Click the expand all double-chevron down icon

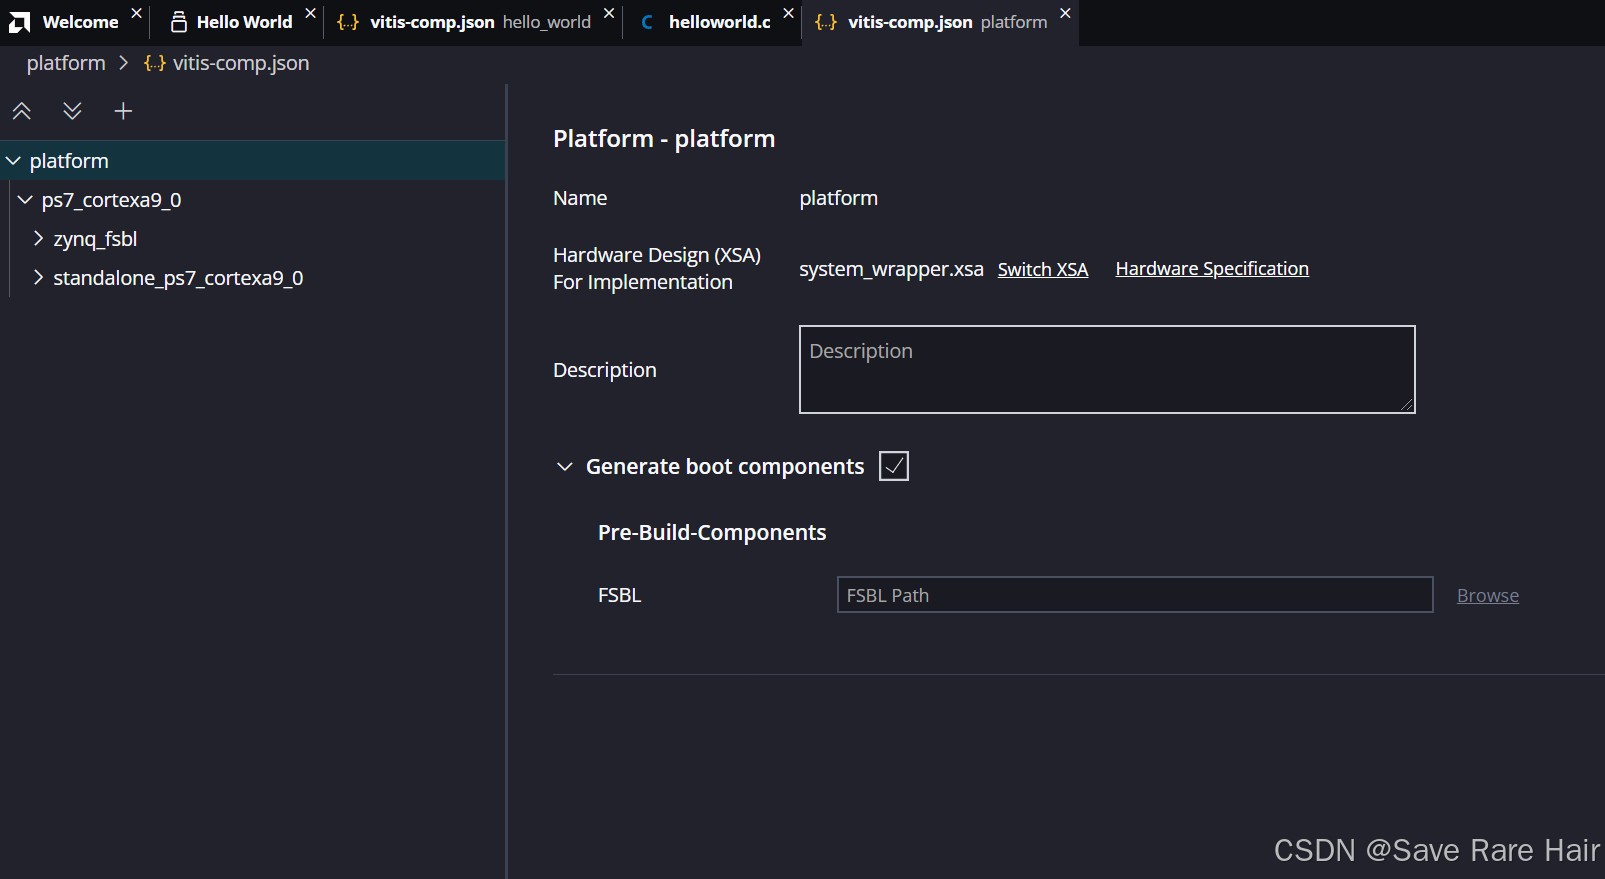[x=72, y=111]
